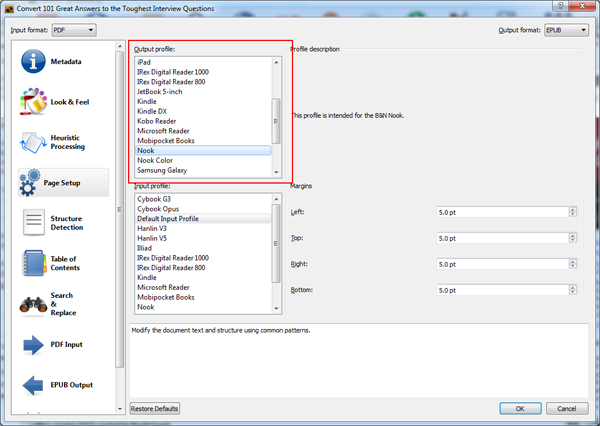Click Input profile list scrollbar thumb
600x426 pixels.
pyautogui.click(x=276, y=243)
